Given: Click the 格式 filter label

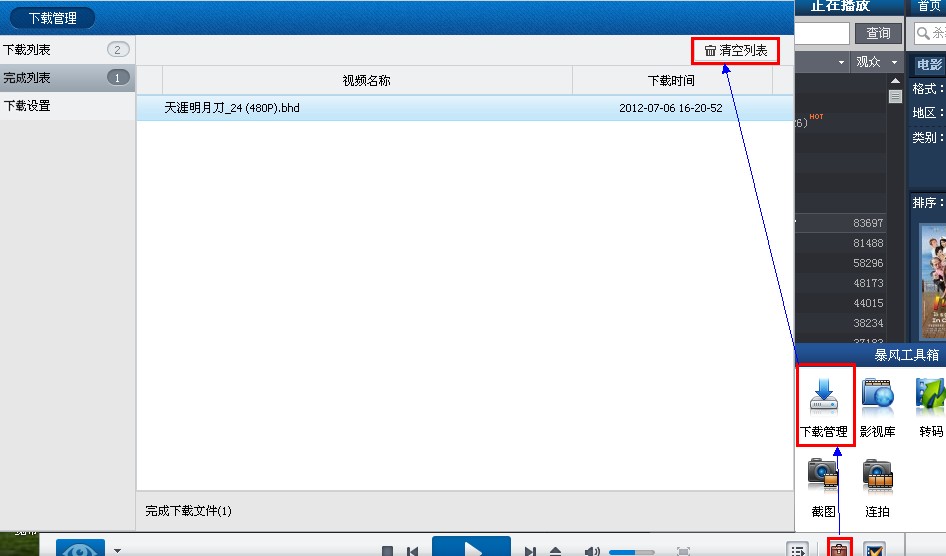Looking at the screenshot, I should tap(928, 89).
